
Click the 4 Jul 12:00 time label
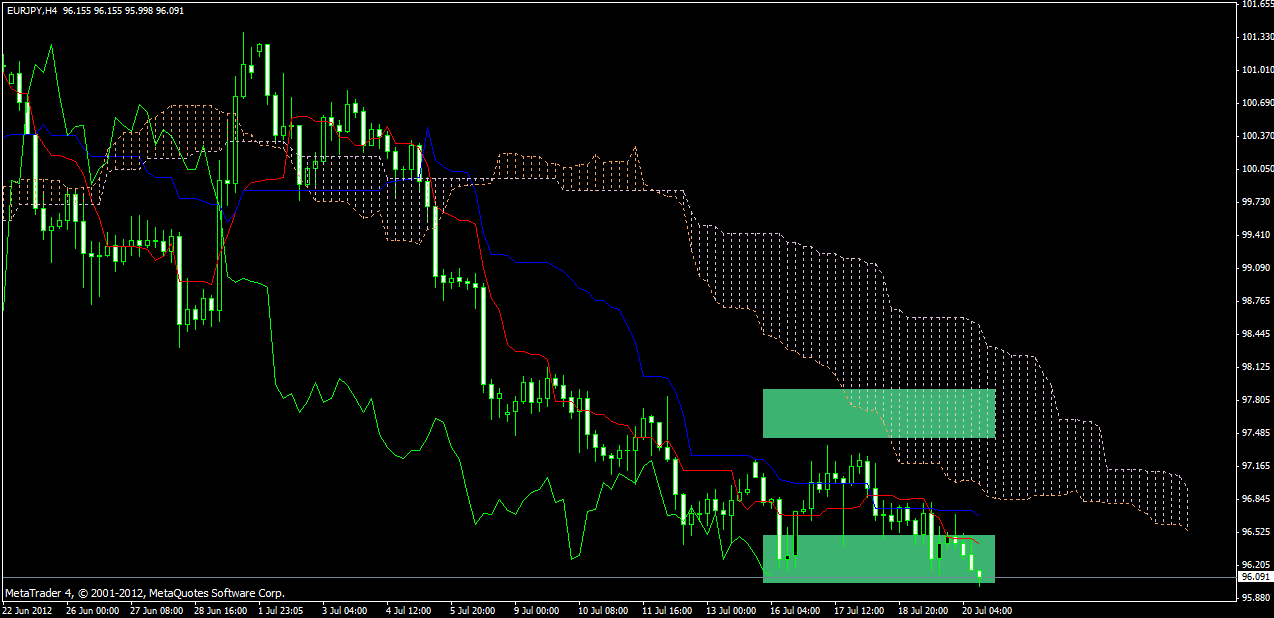click(408, 609)
